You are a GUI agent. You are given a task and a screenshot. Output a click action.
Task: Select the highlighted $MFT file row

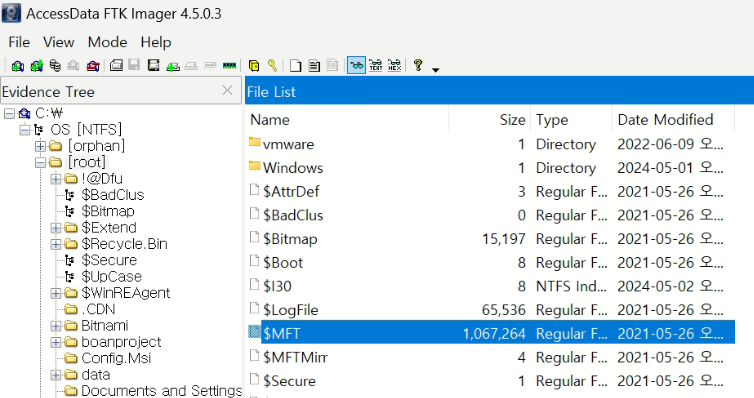490,333
